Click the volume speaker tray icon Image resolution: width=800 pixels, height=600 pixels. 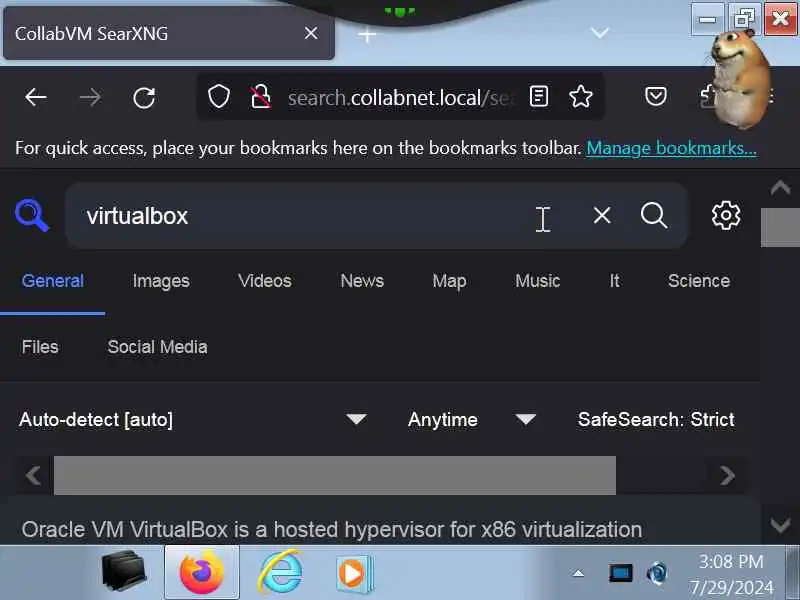657,573
